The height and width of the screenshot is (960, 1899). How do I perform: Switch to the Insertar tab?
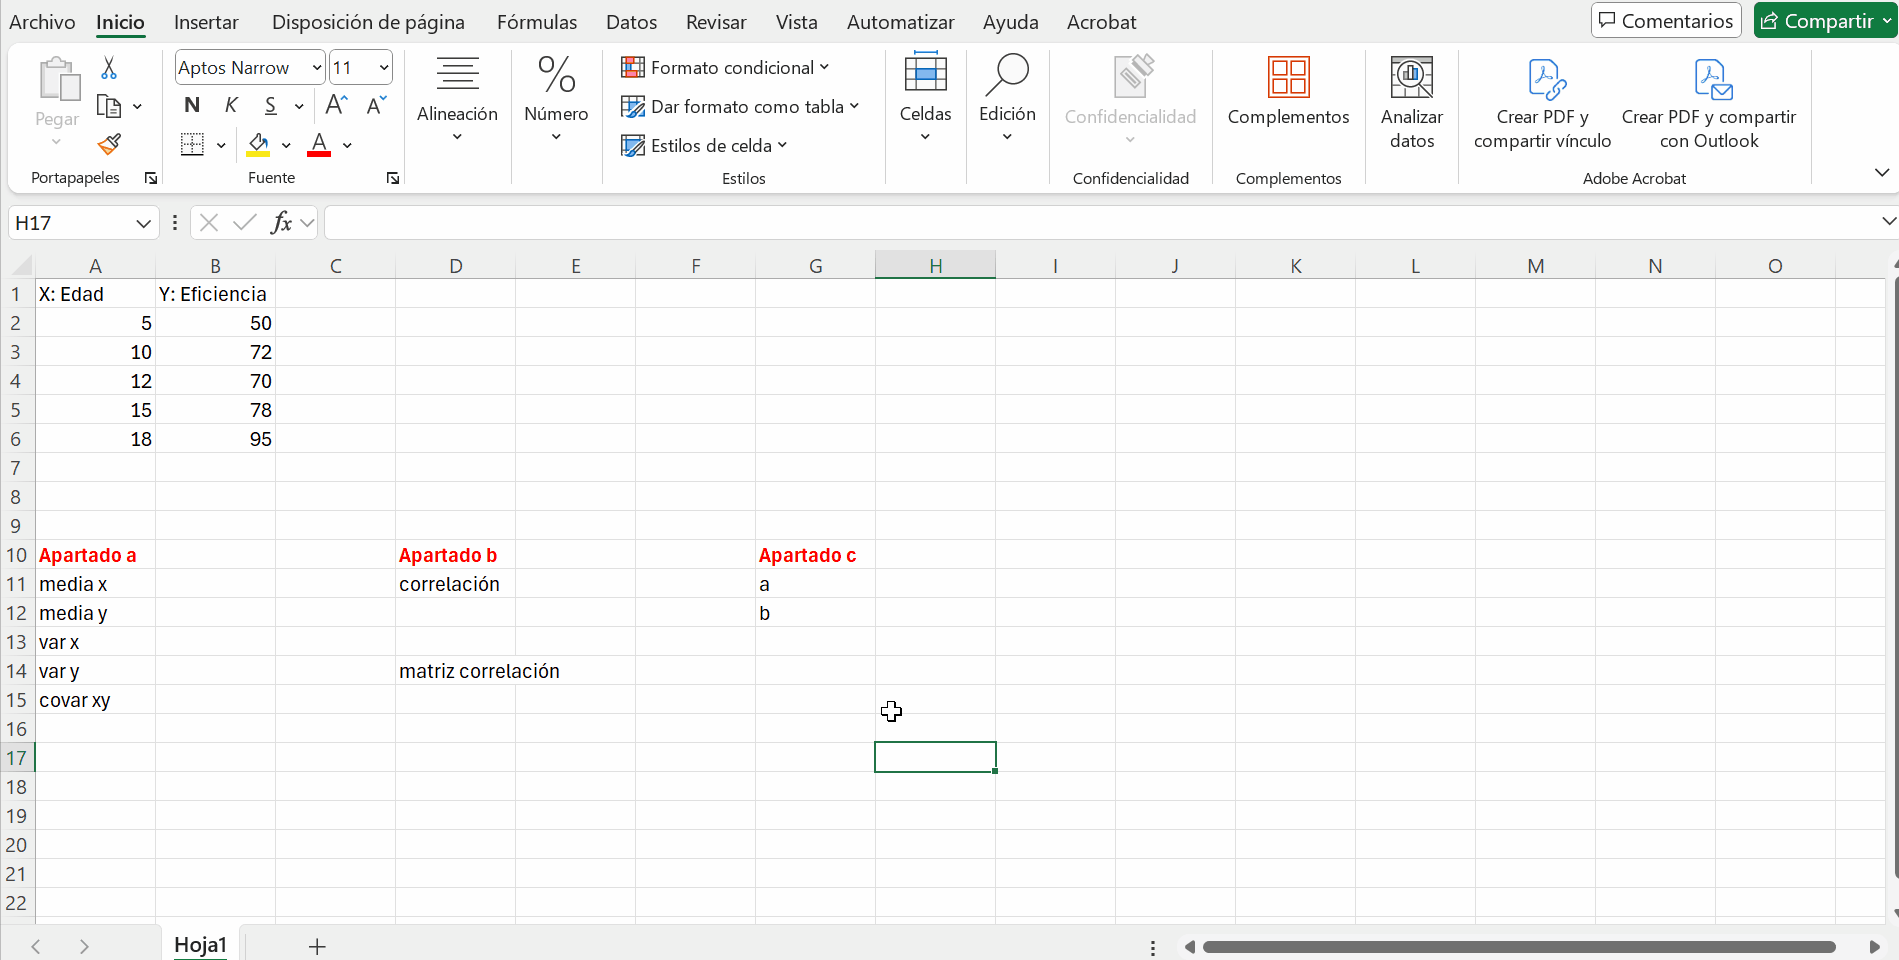pos(206,22)
